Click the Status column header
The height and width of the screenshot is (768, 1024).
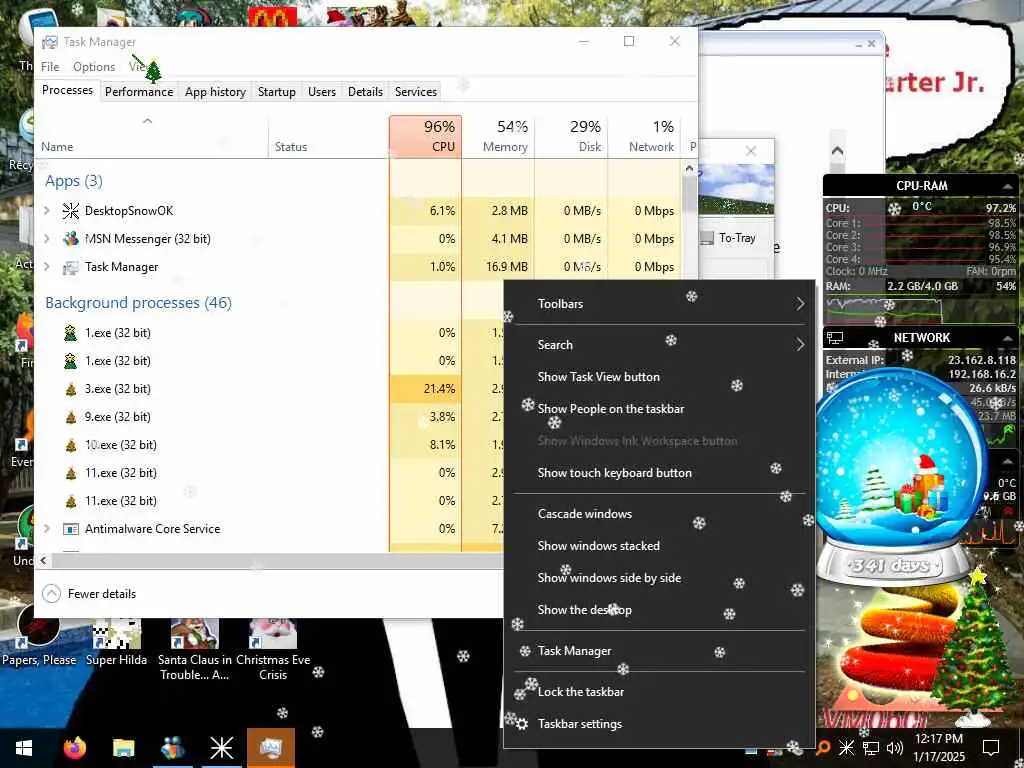tap(328, 136)
